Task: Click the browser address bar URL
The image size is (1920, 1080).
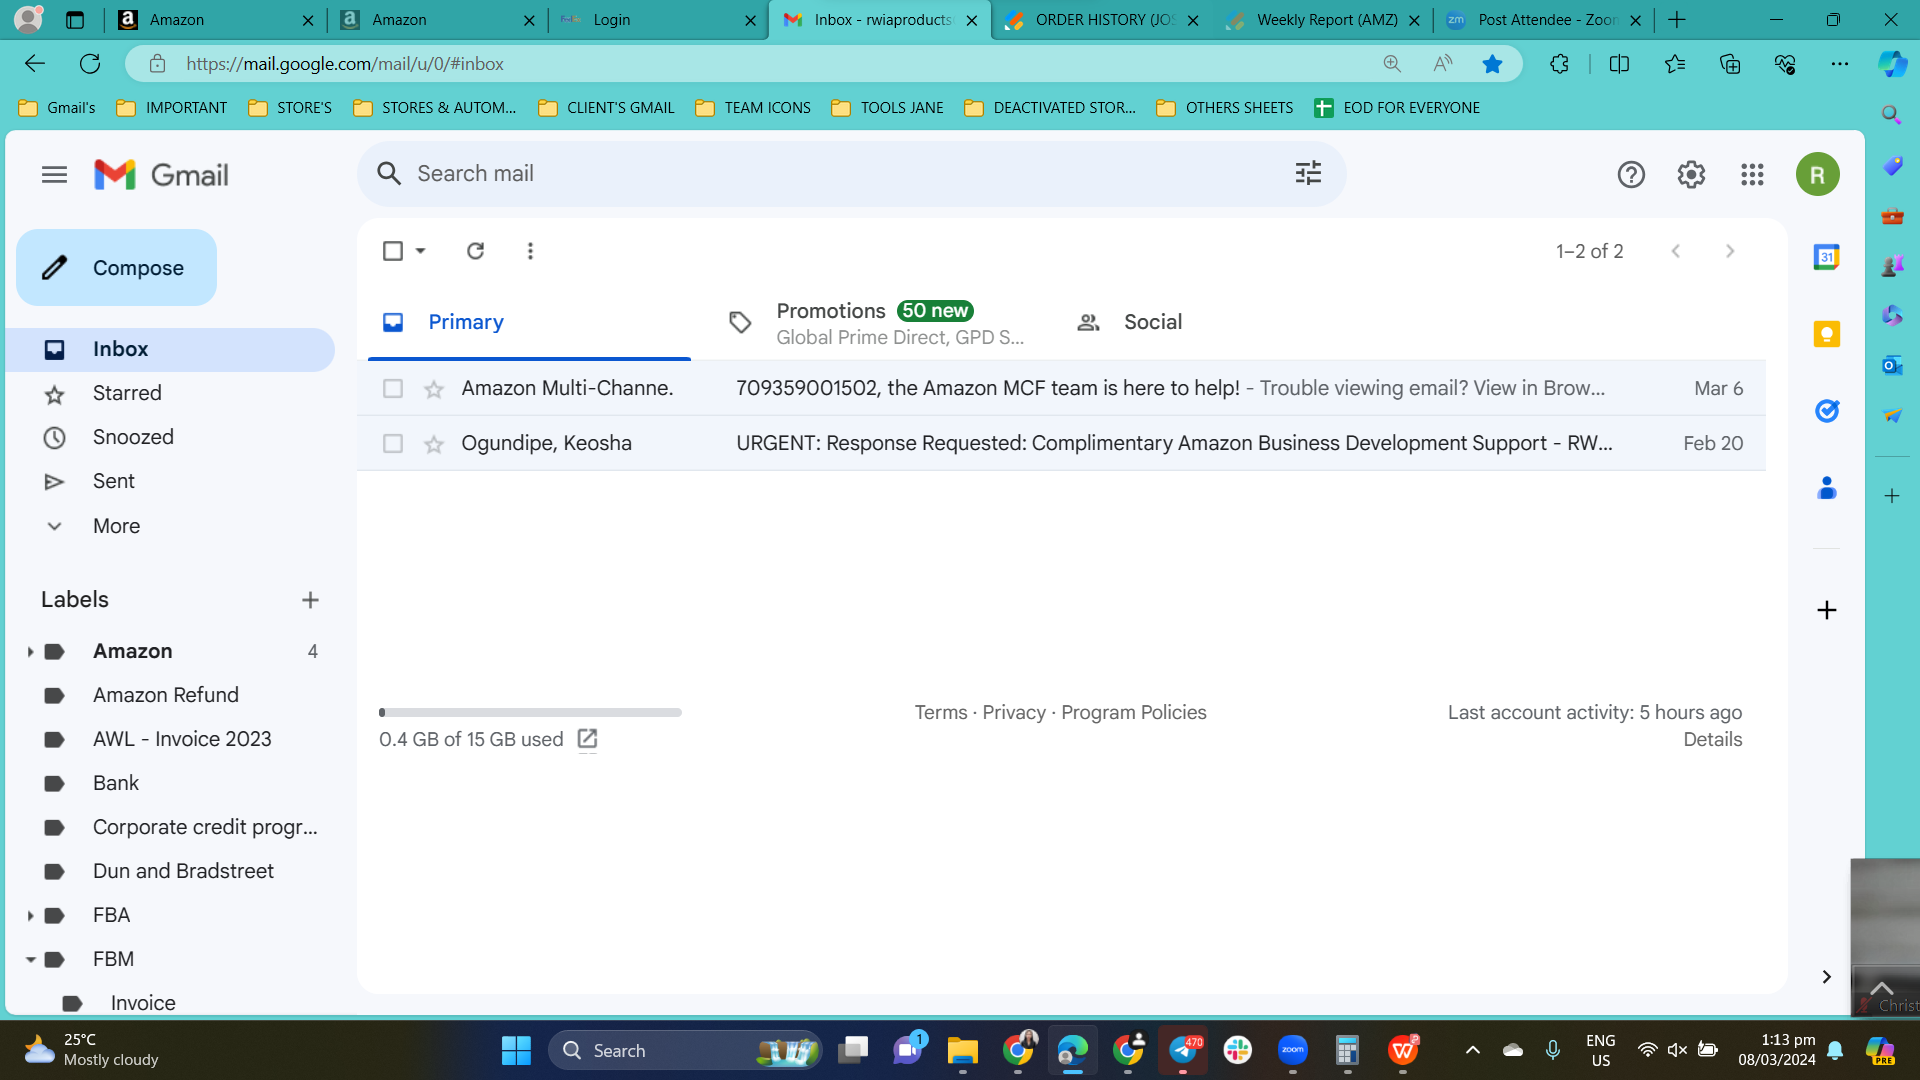Action: 345,64
